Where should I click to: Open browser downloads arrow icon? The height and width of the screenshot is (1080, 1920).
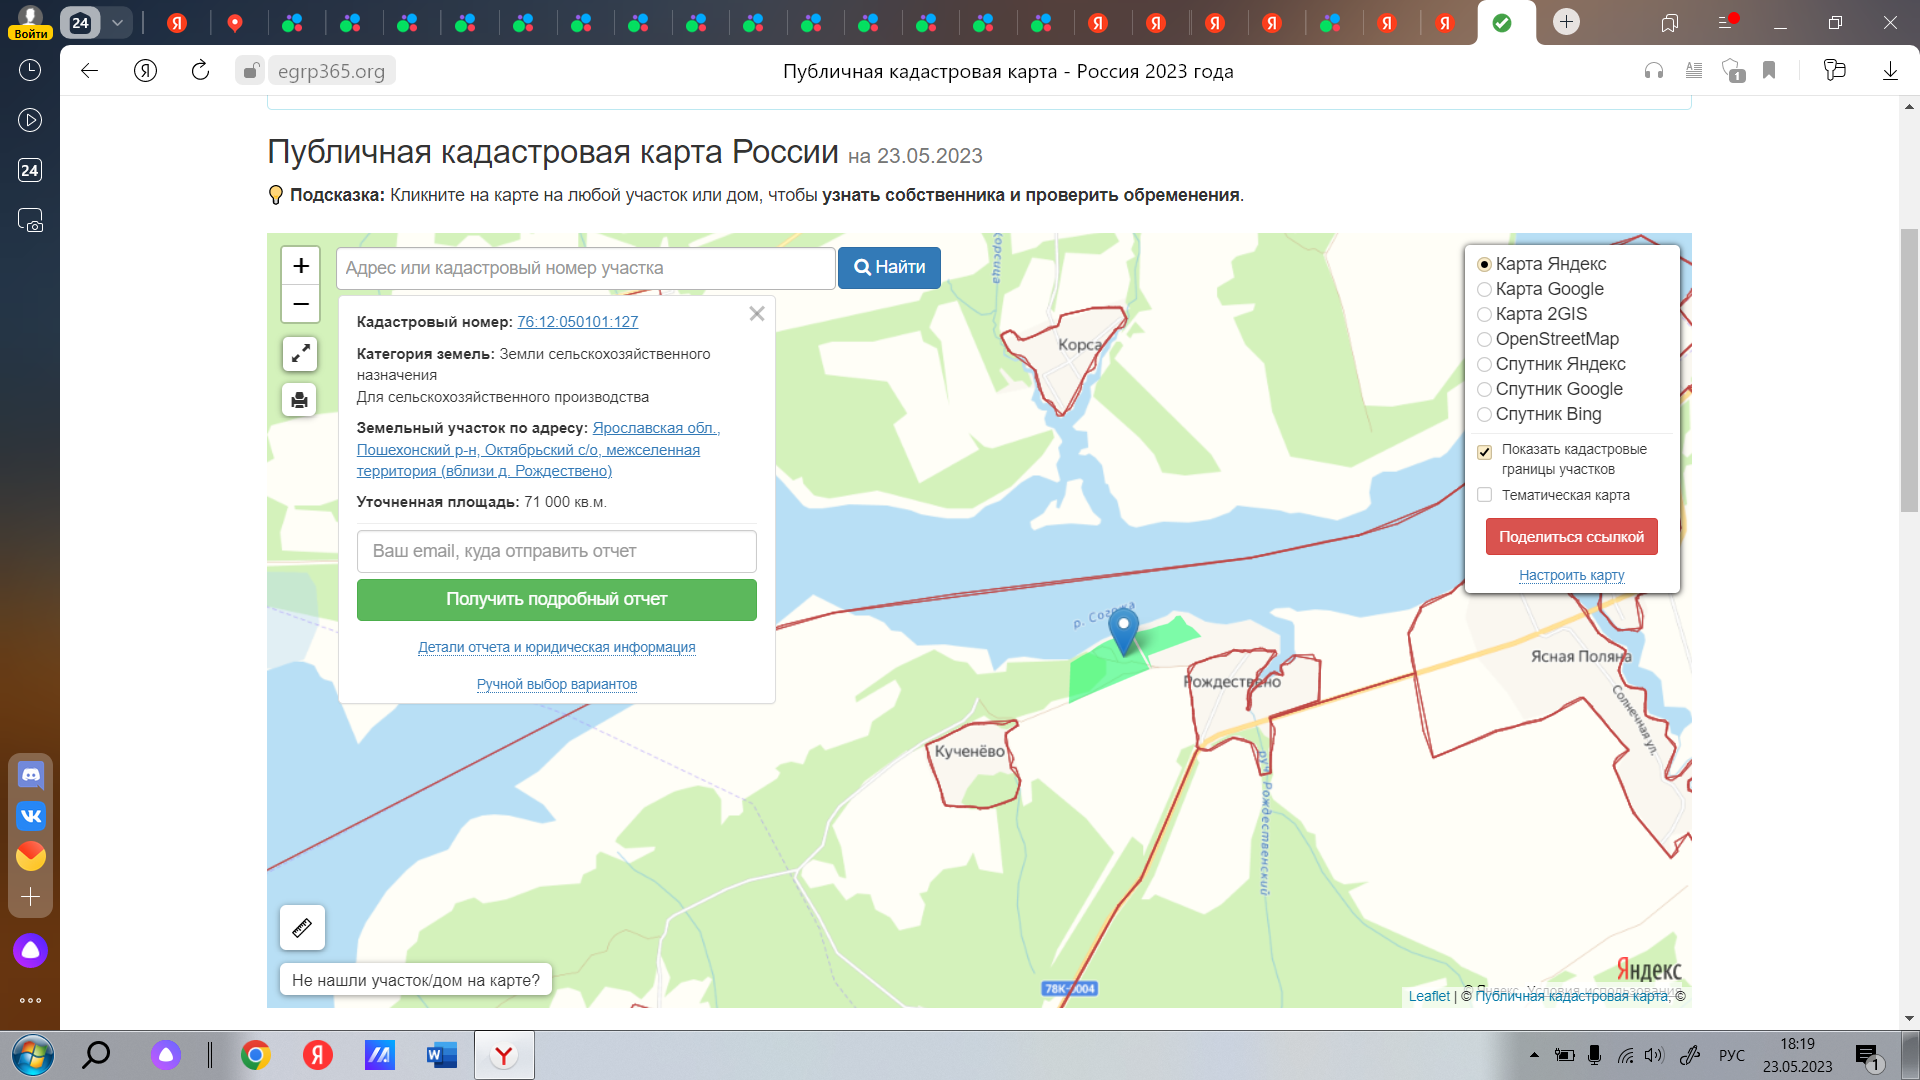pyautogui.click(x=1890, y=70)
